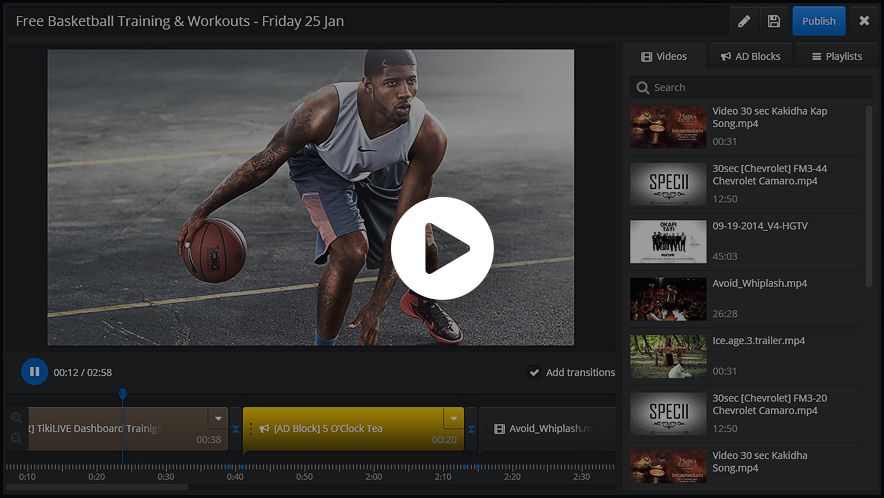This screenshot has height=498, width=884.
Task: Click the floppy disk save icon
Action: 773,21
